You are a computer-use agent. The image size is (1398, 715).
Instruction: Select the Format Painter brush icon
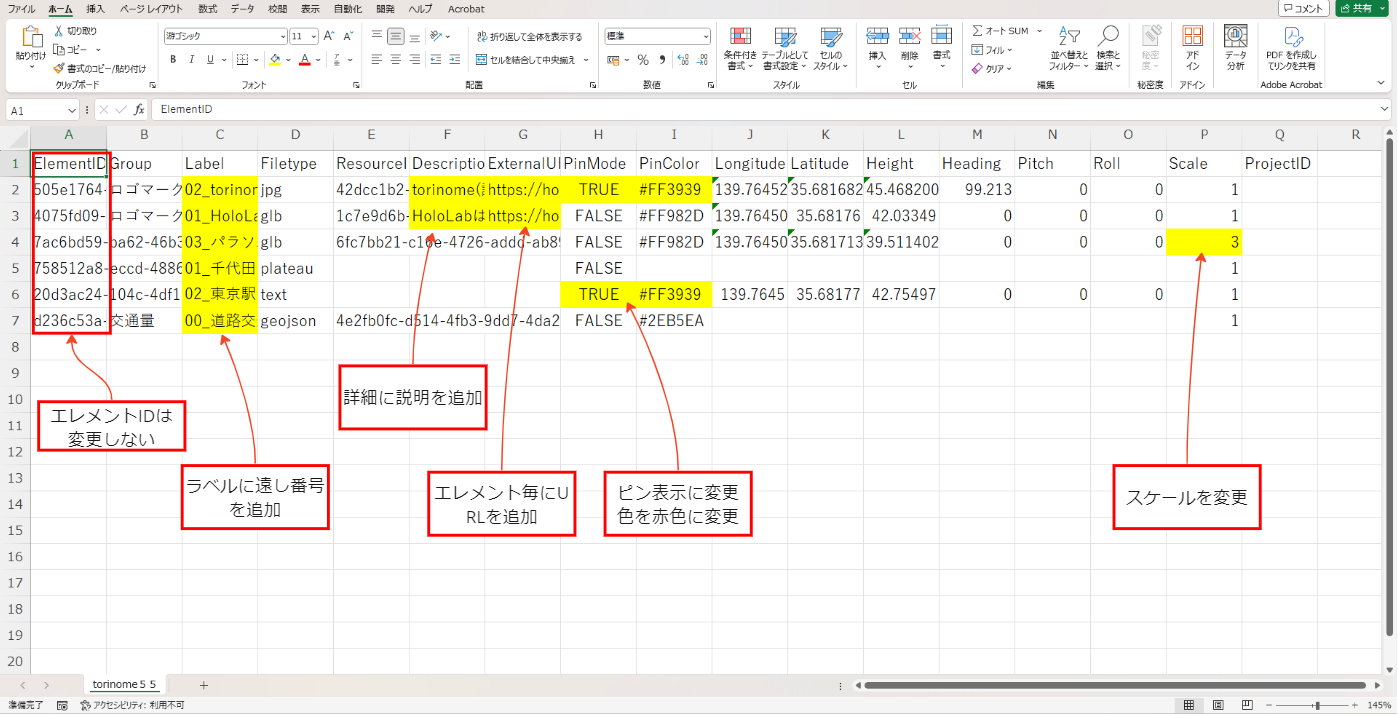click(x=59, y=68)
